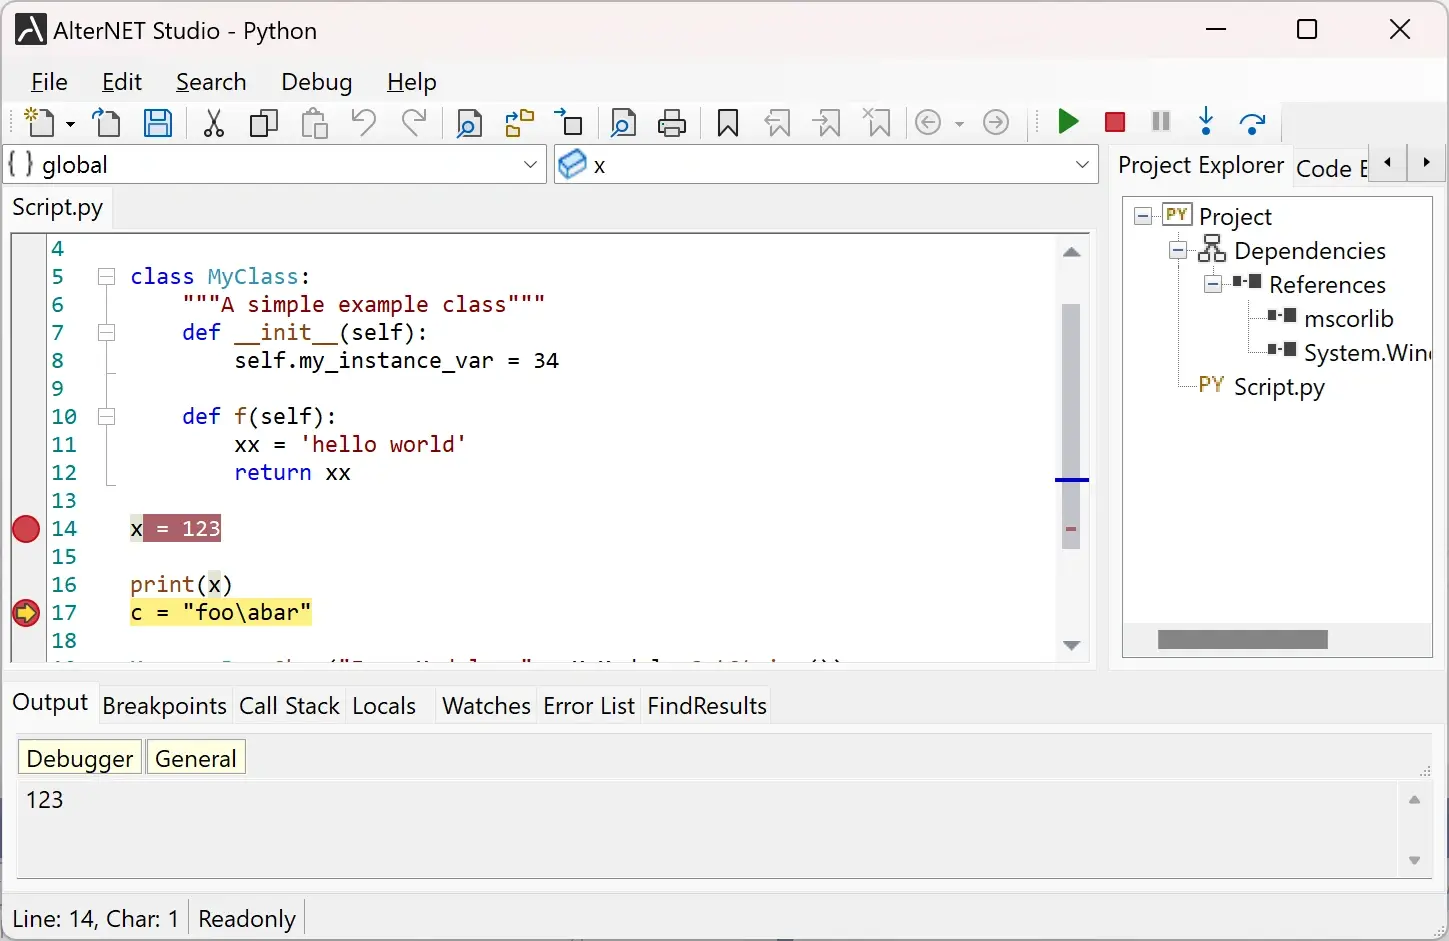Open the global scope dropdown
This screenshot has height=941, width=1449.
coord(530,165)
